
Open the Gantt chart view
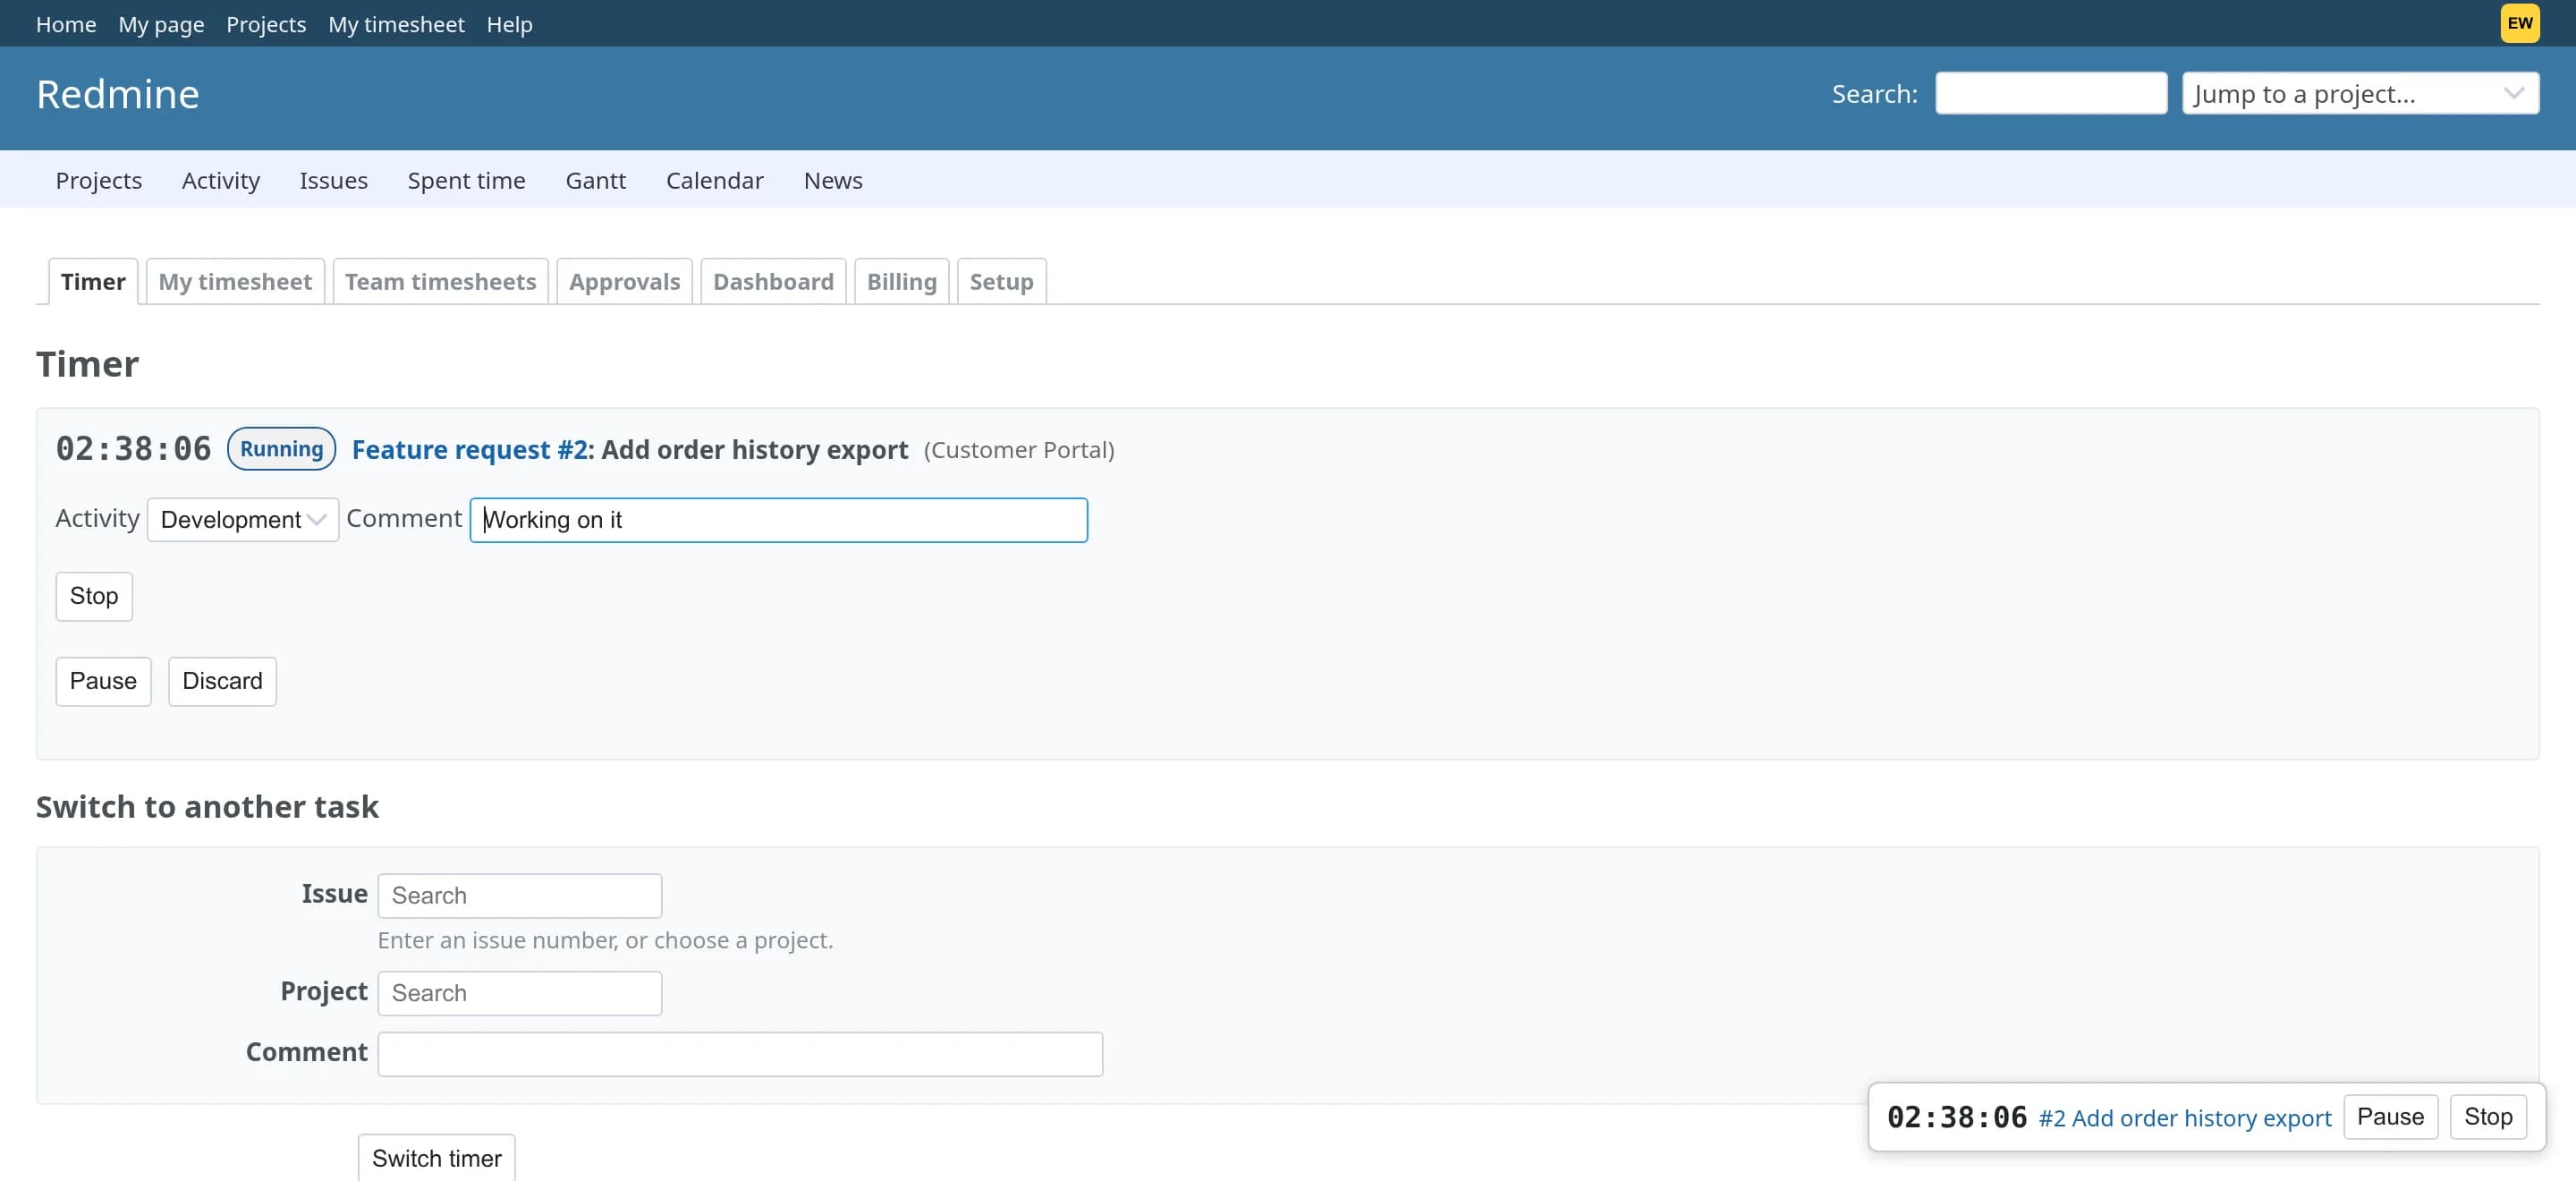596,180
